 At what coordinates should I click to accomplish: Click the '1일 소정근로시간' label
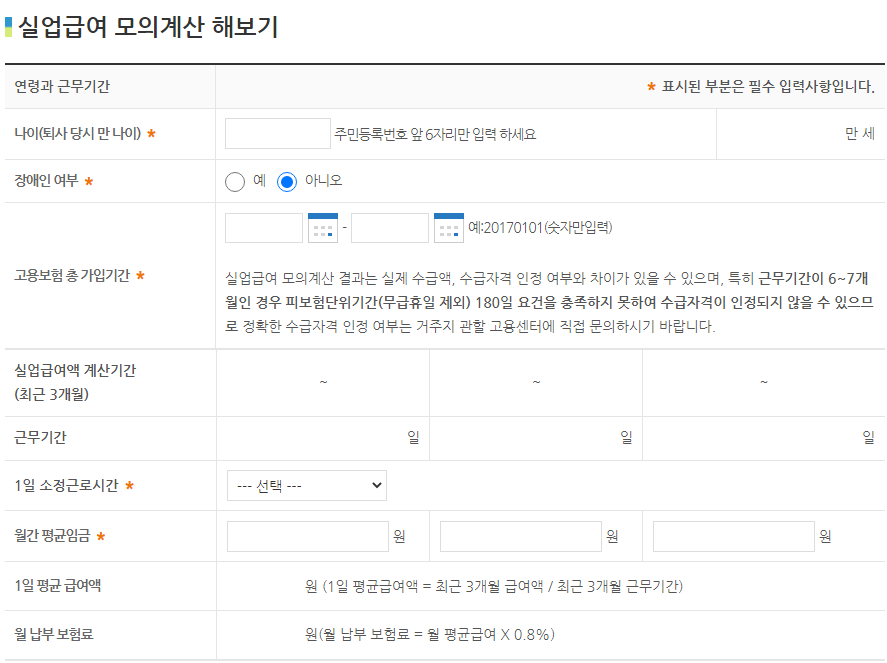click(66, 485)
